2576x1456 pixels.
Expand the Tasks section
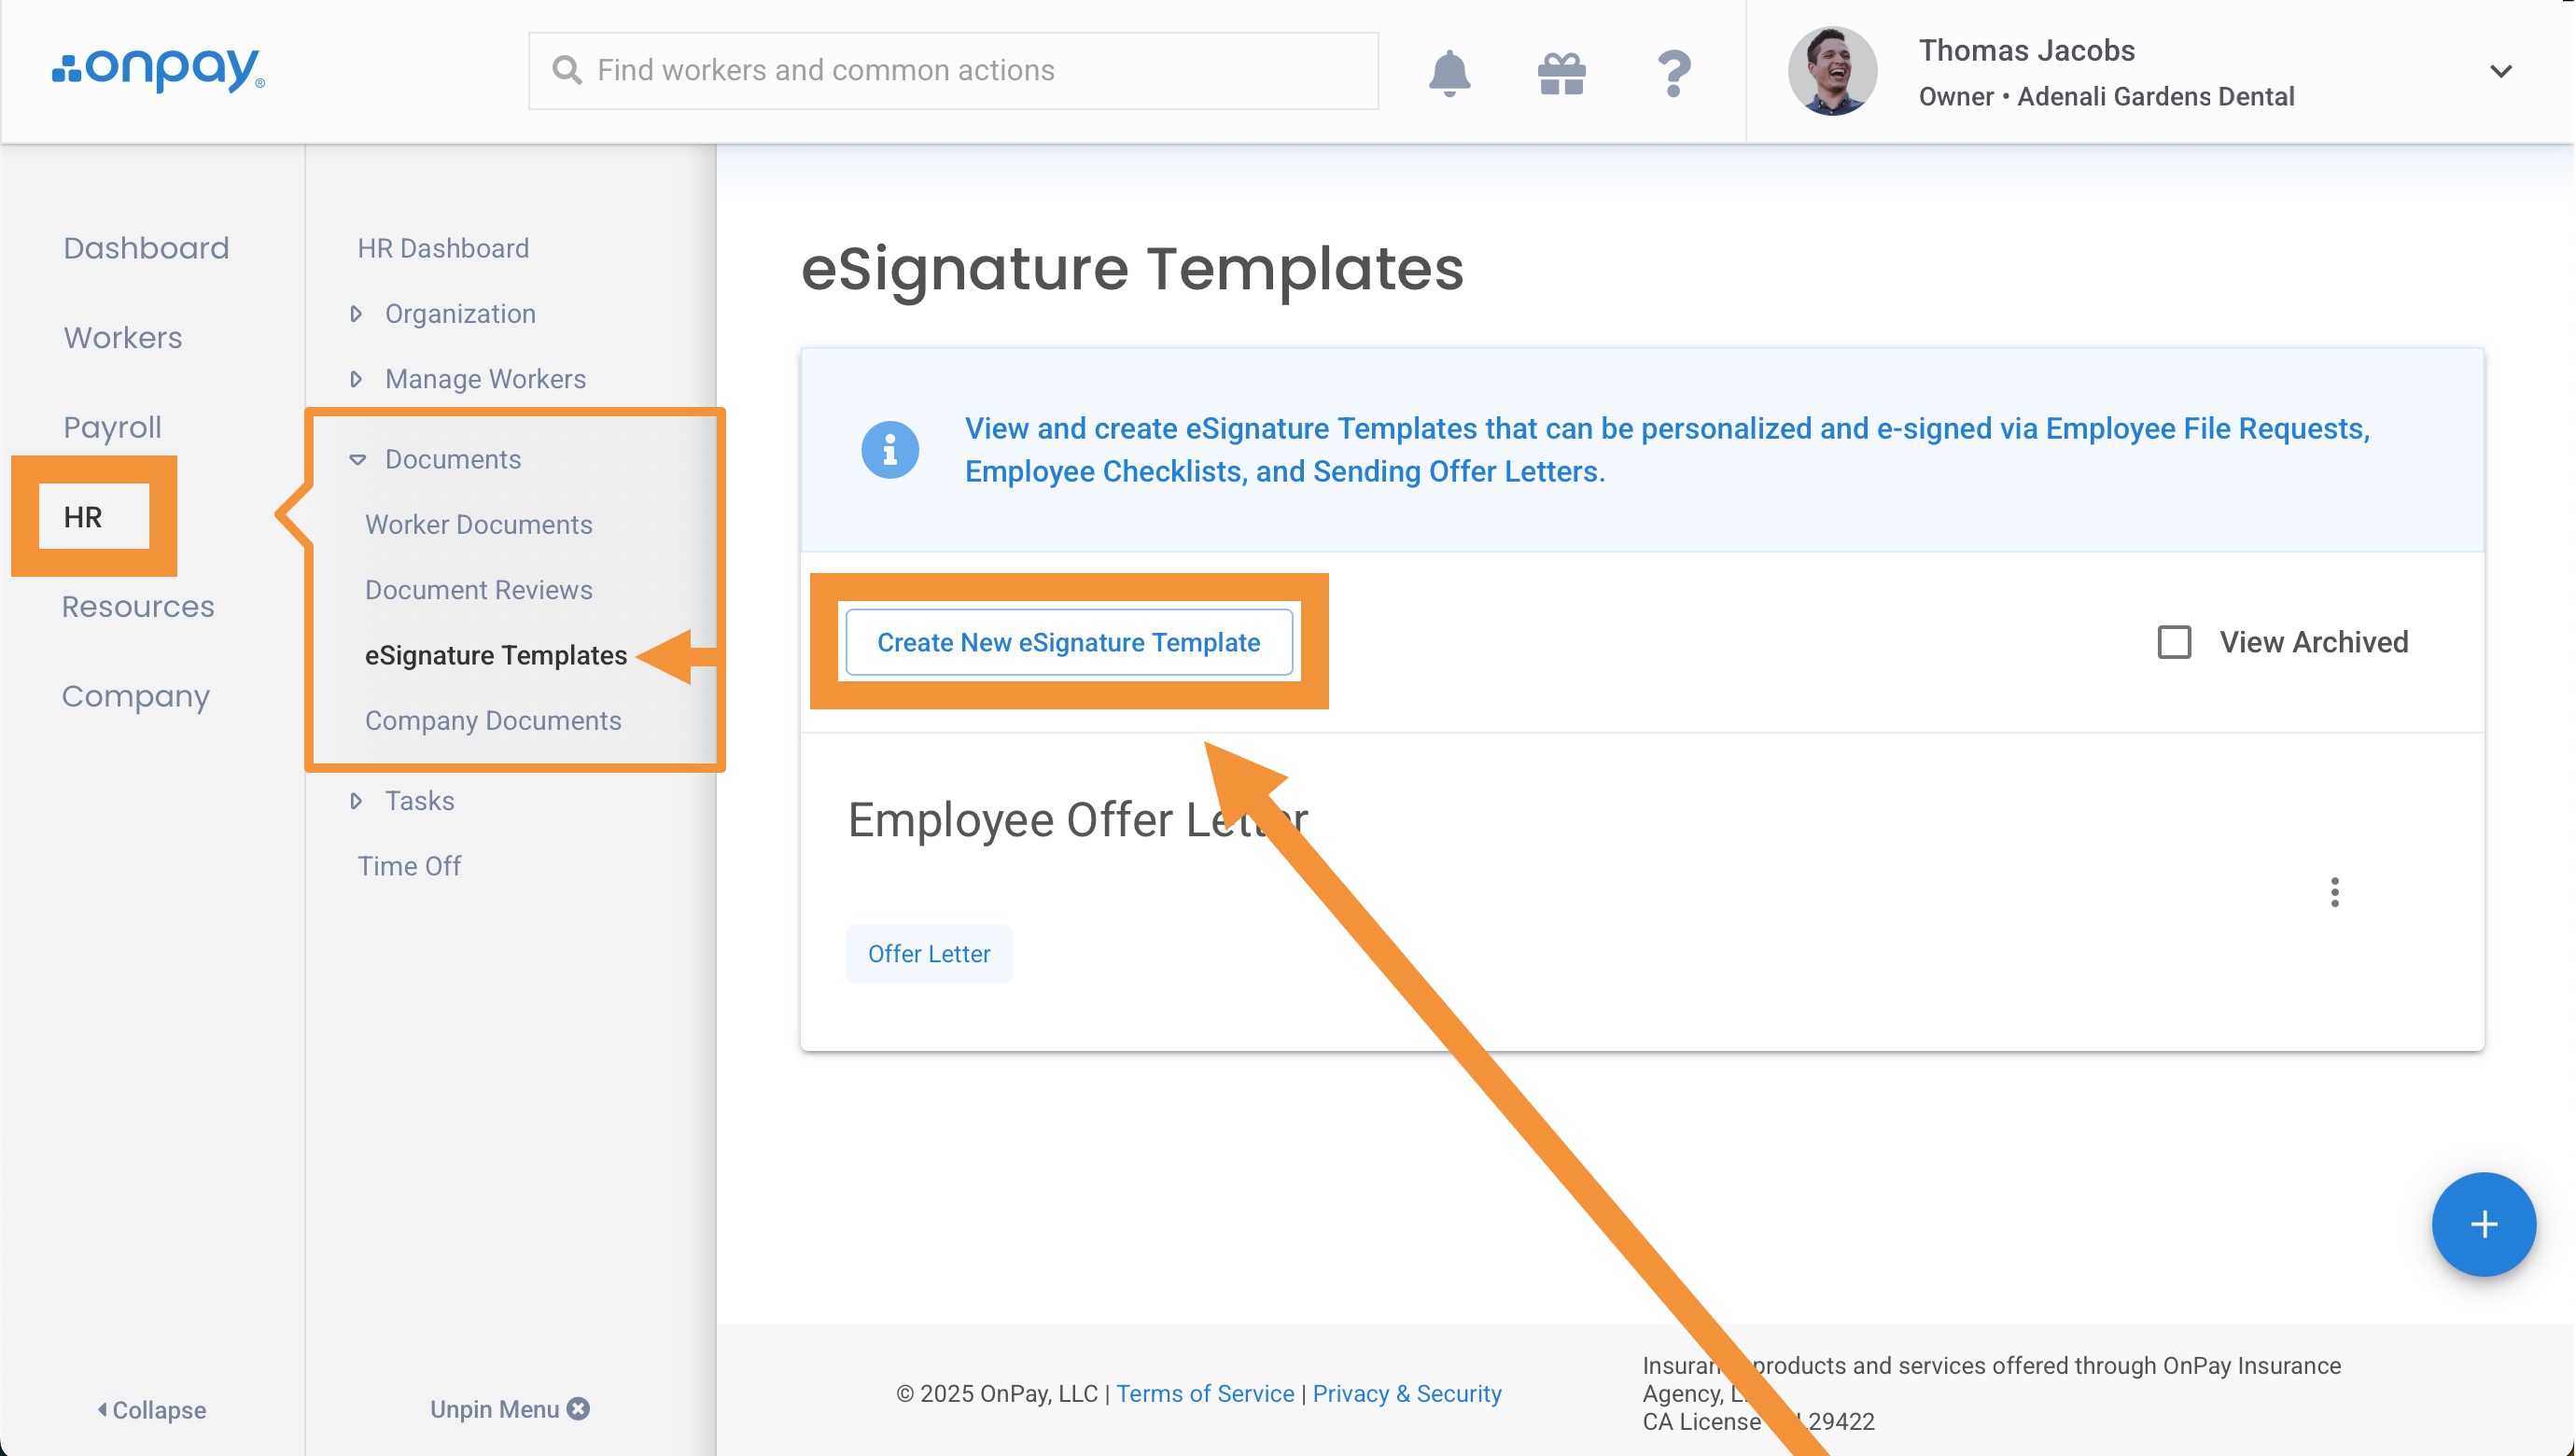356,801
